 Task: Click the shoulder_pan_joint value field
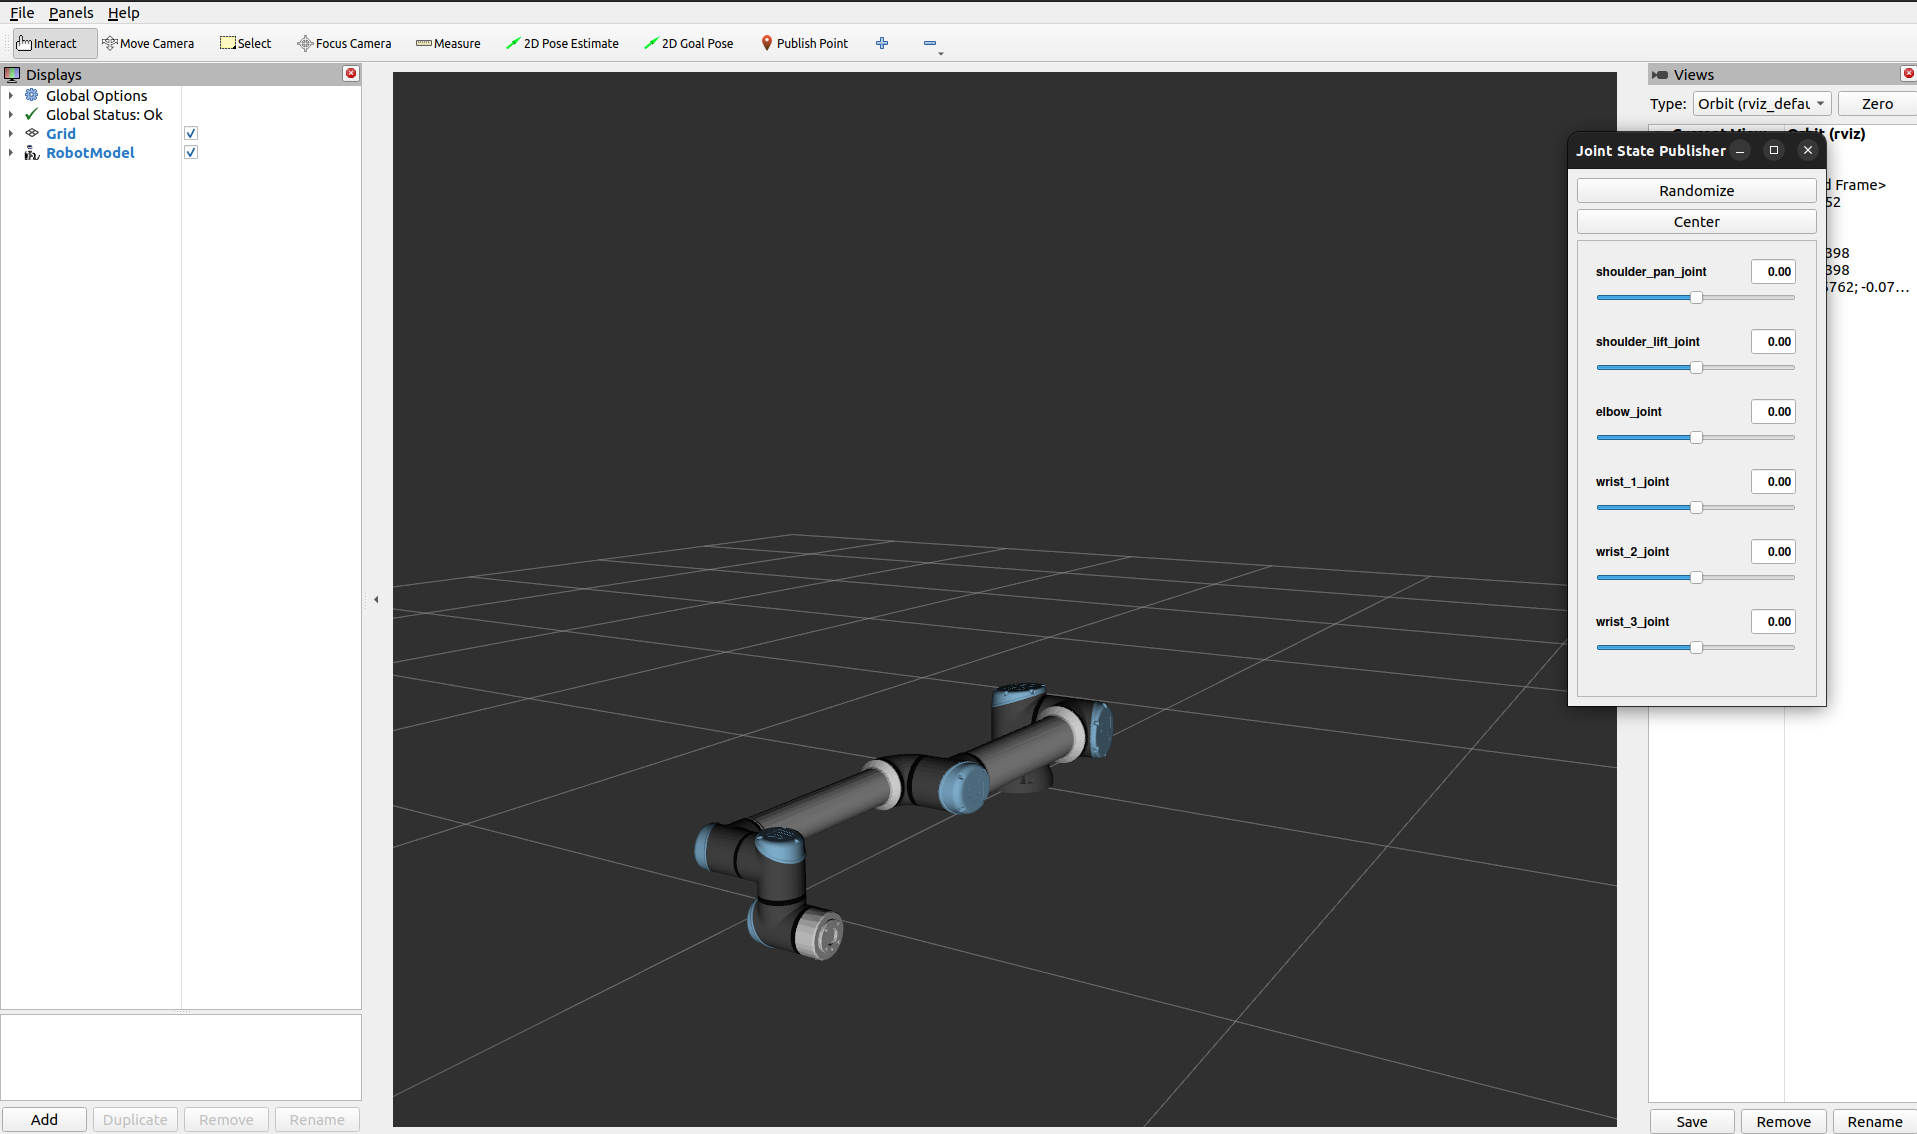(x=1773, y=272)
